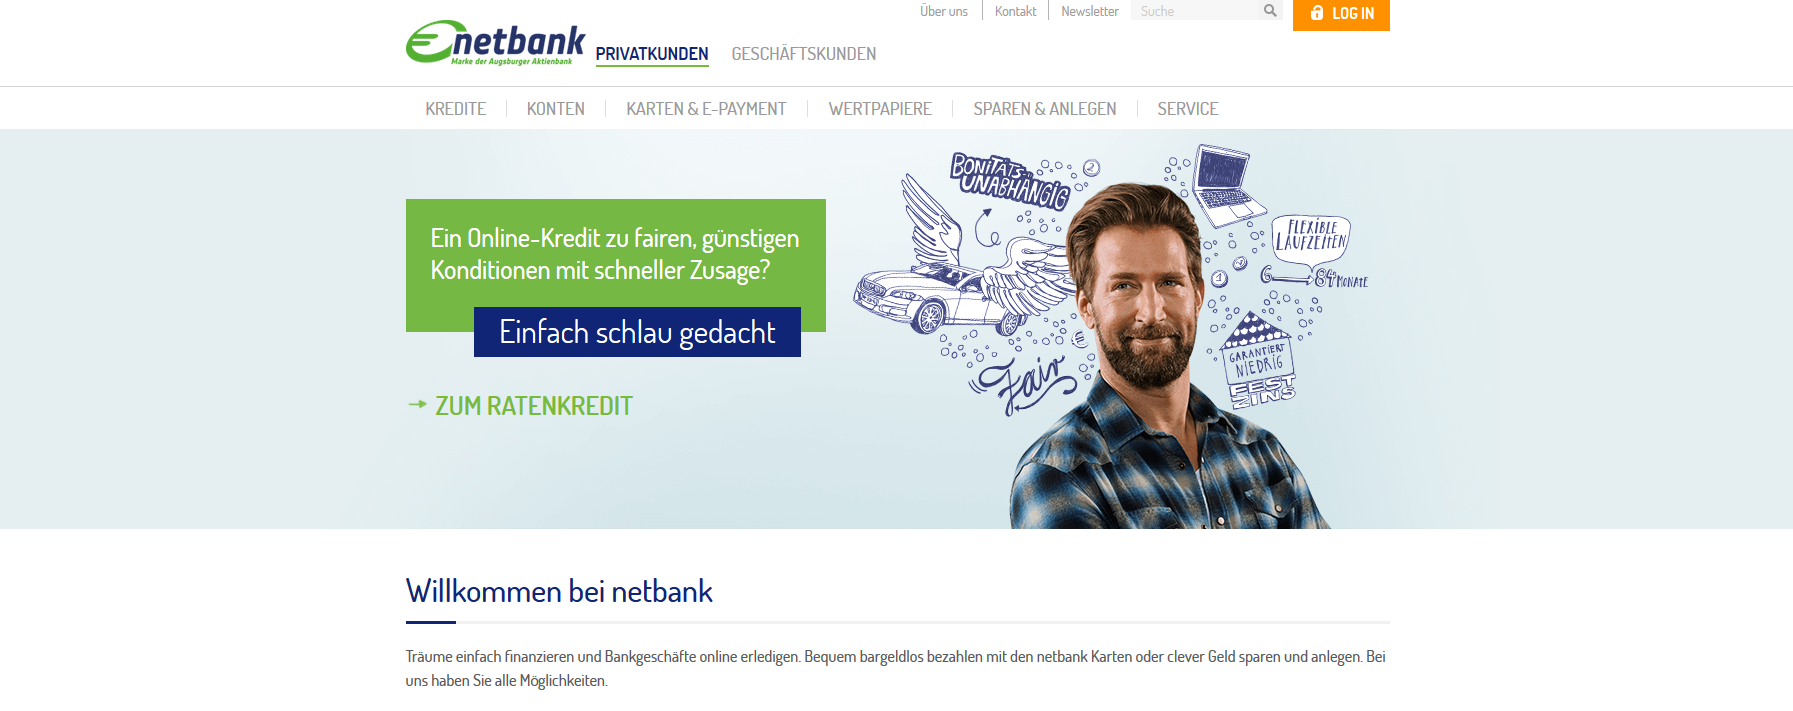Open the Konten menu
1793x711 pixels.
coord(556,109)
